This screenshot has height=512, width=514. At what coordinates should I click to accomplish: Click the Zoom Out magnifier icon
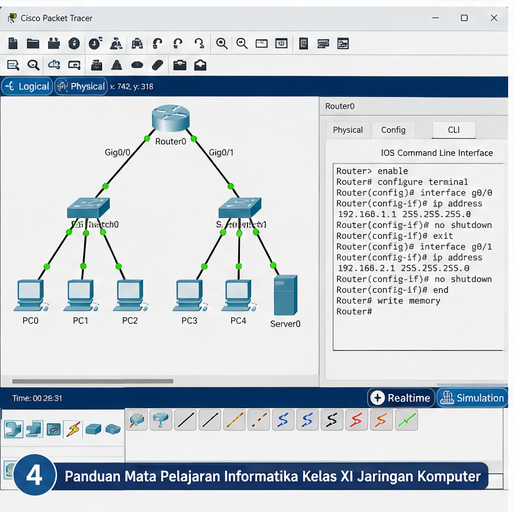tap(242, 43)
